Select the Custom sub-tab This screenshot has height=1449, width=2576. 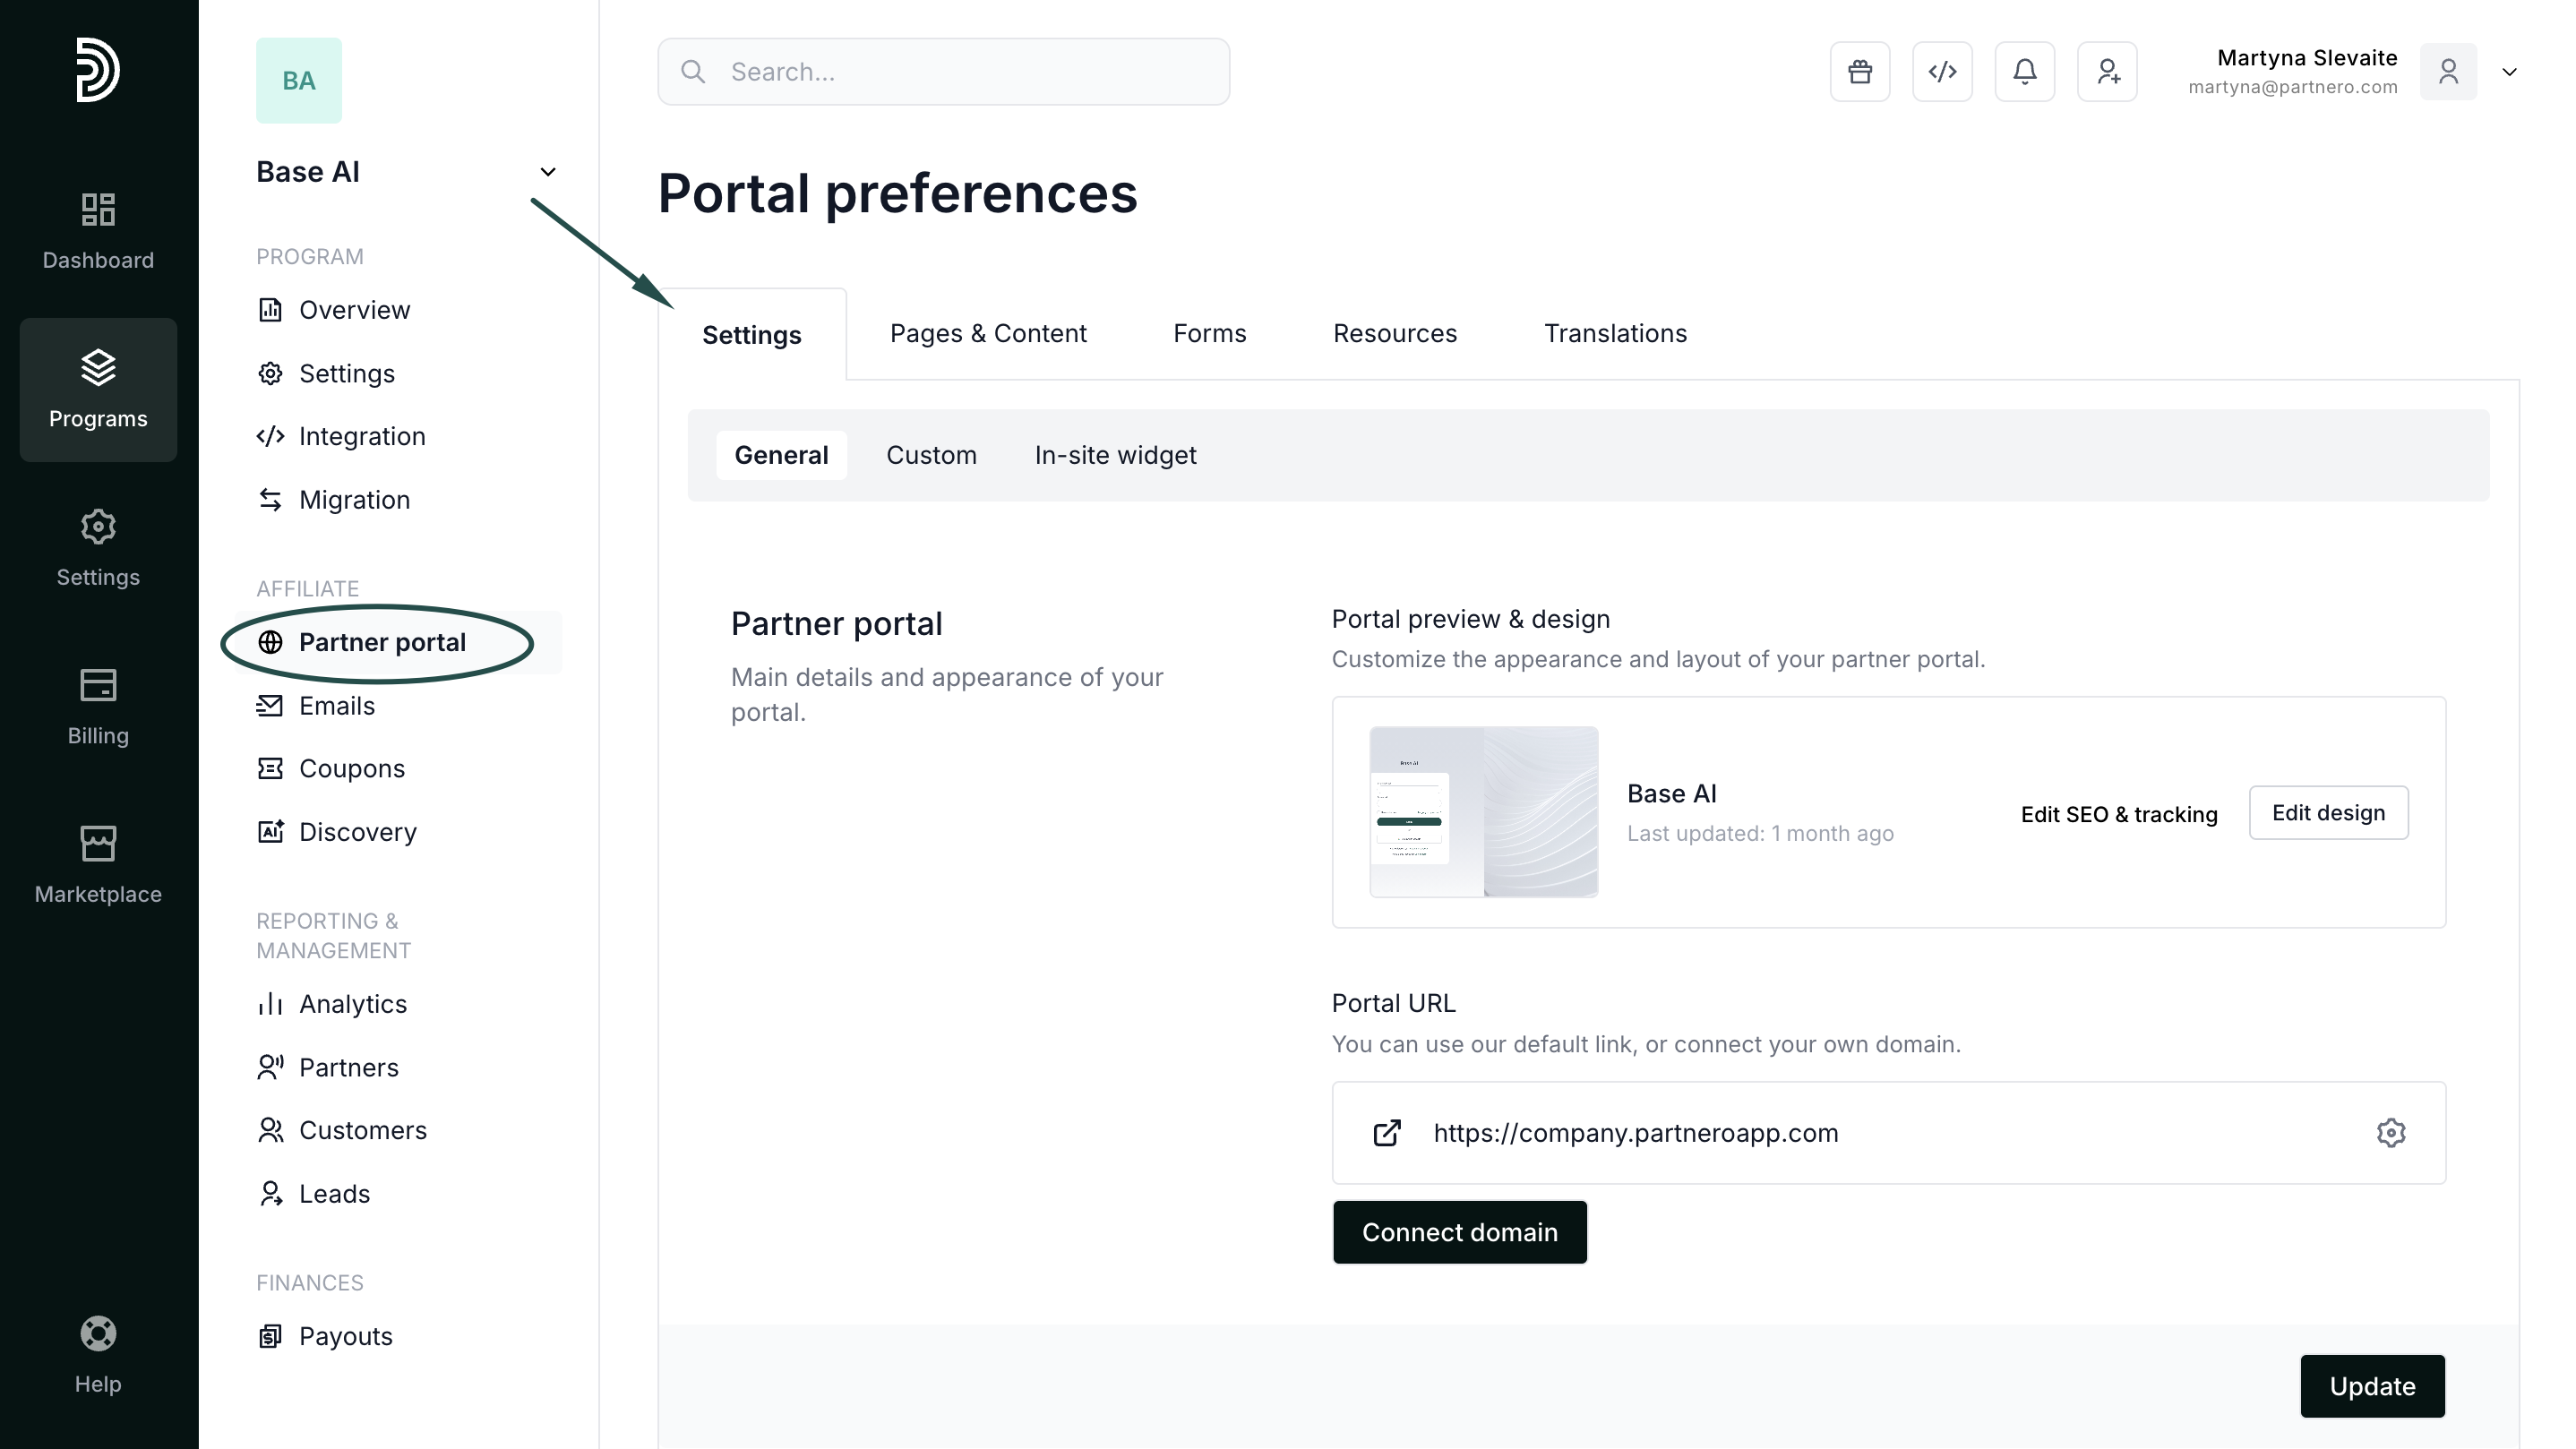[931, 456]
